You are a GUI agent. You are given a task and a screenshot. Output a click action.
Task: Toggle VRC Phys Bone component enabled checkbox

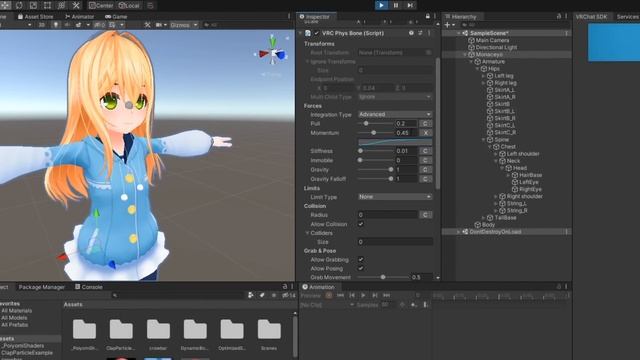[x=317, y=33]
